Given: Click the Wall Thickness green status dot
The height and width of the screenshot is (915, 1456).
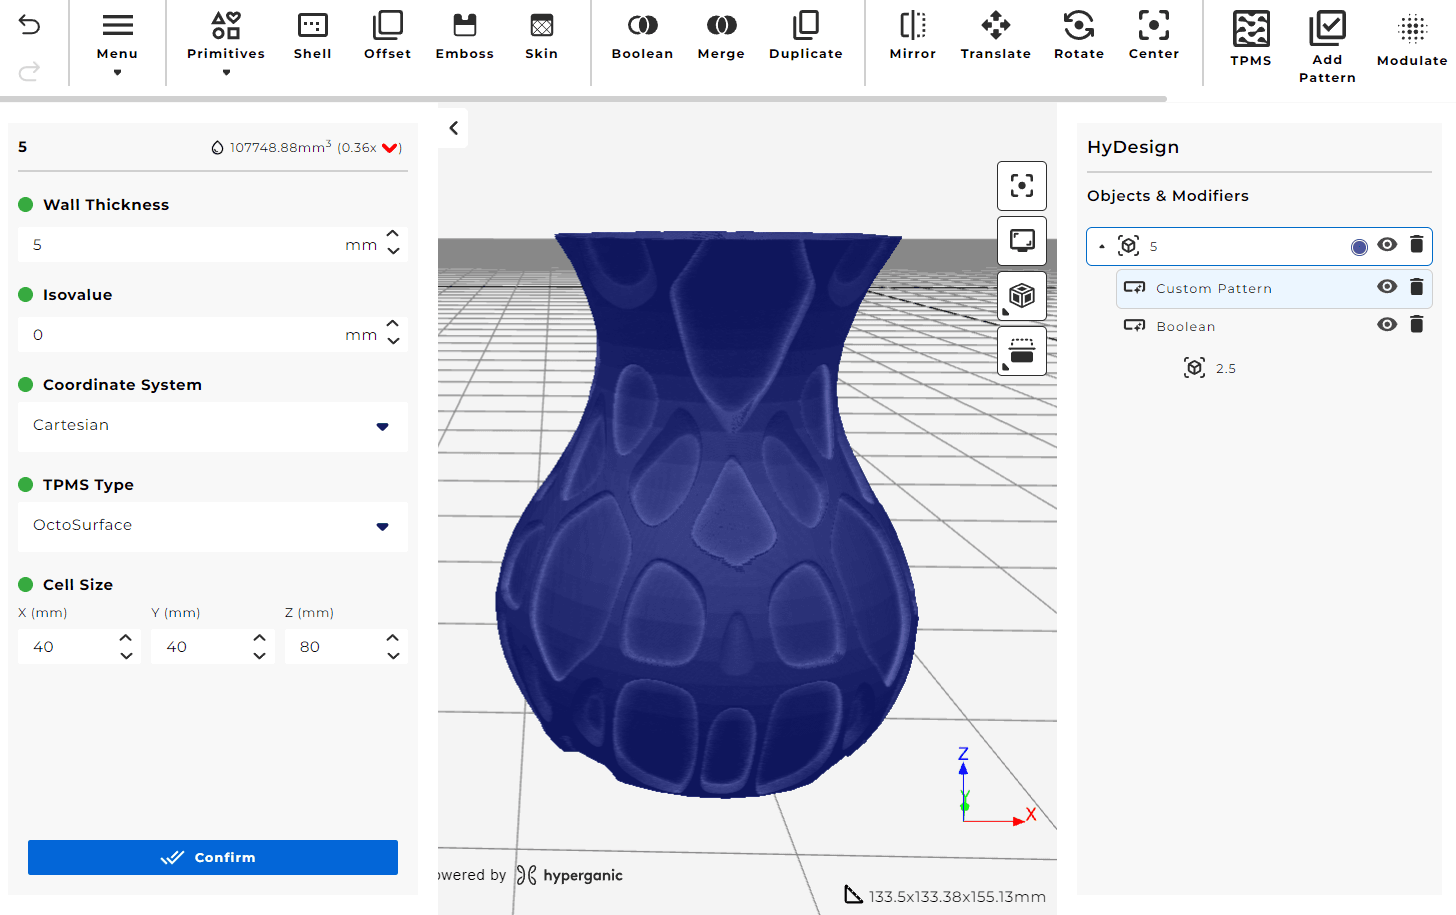Looking at the screenshot, I should 26,204.
